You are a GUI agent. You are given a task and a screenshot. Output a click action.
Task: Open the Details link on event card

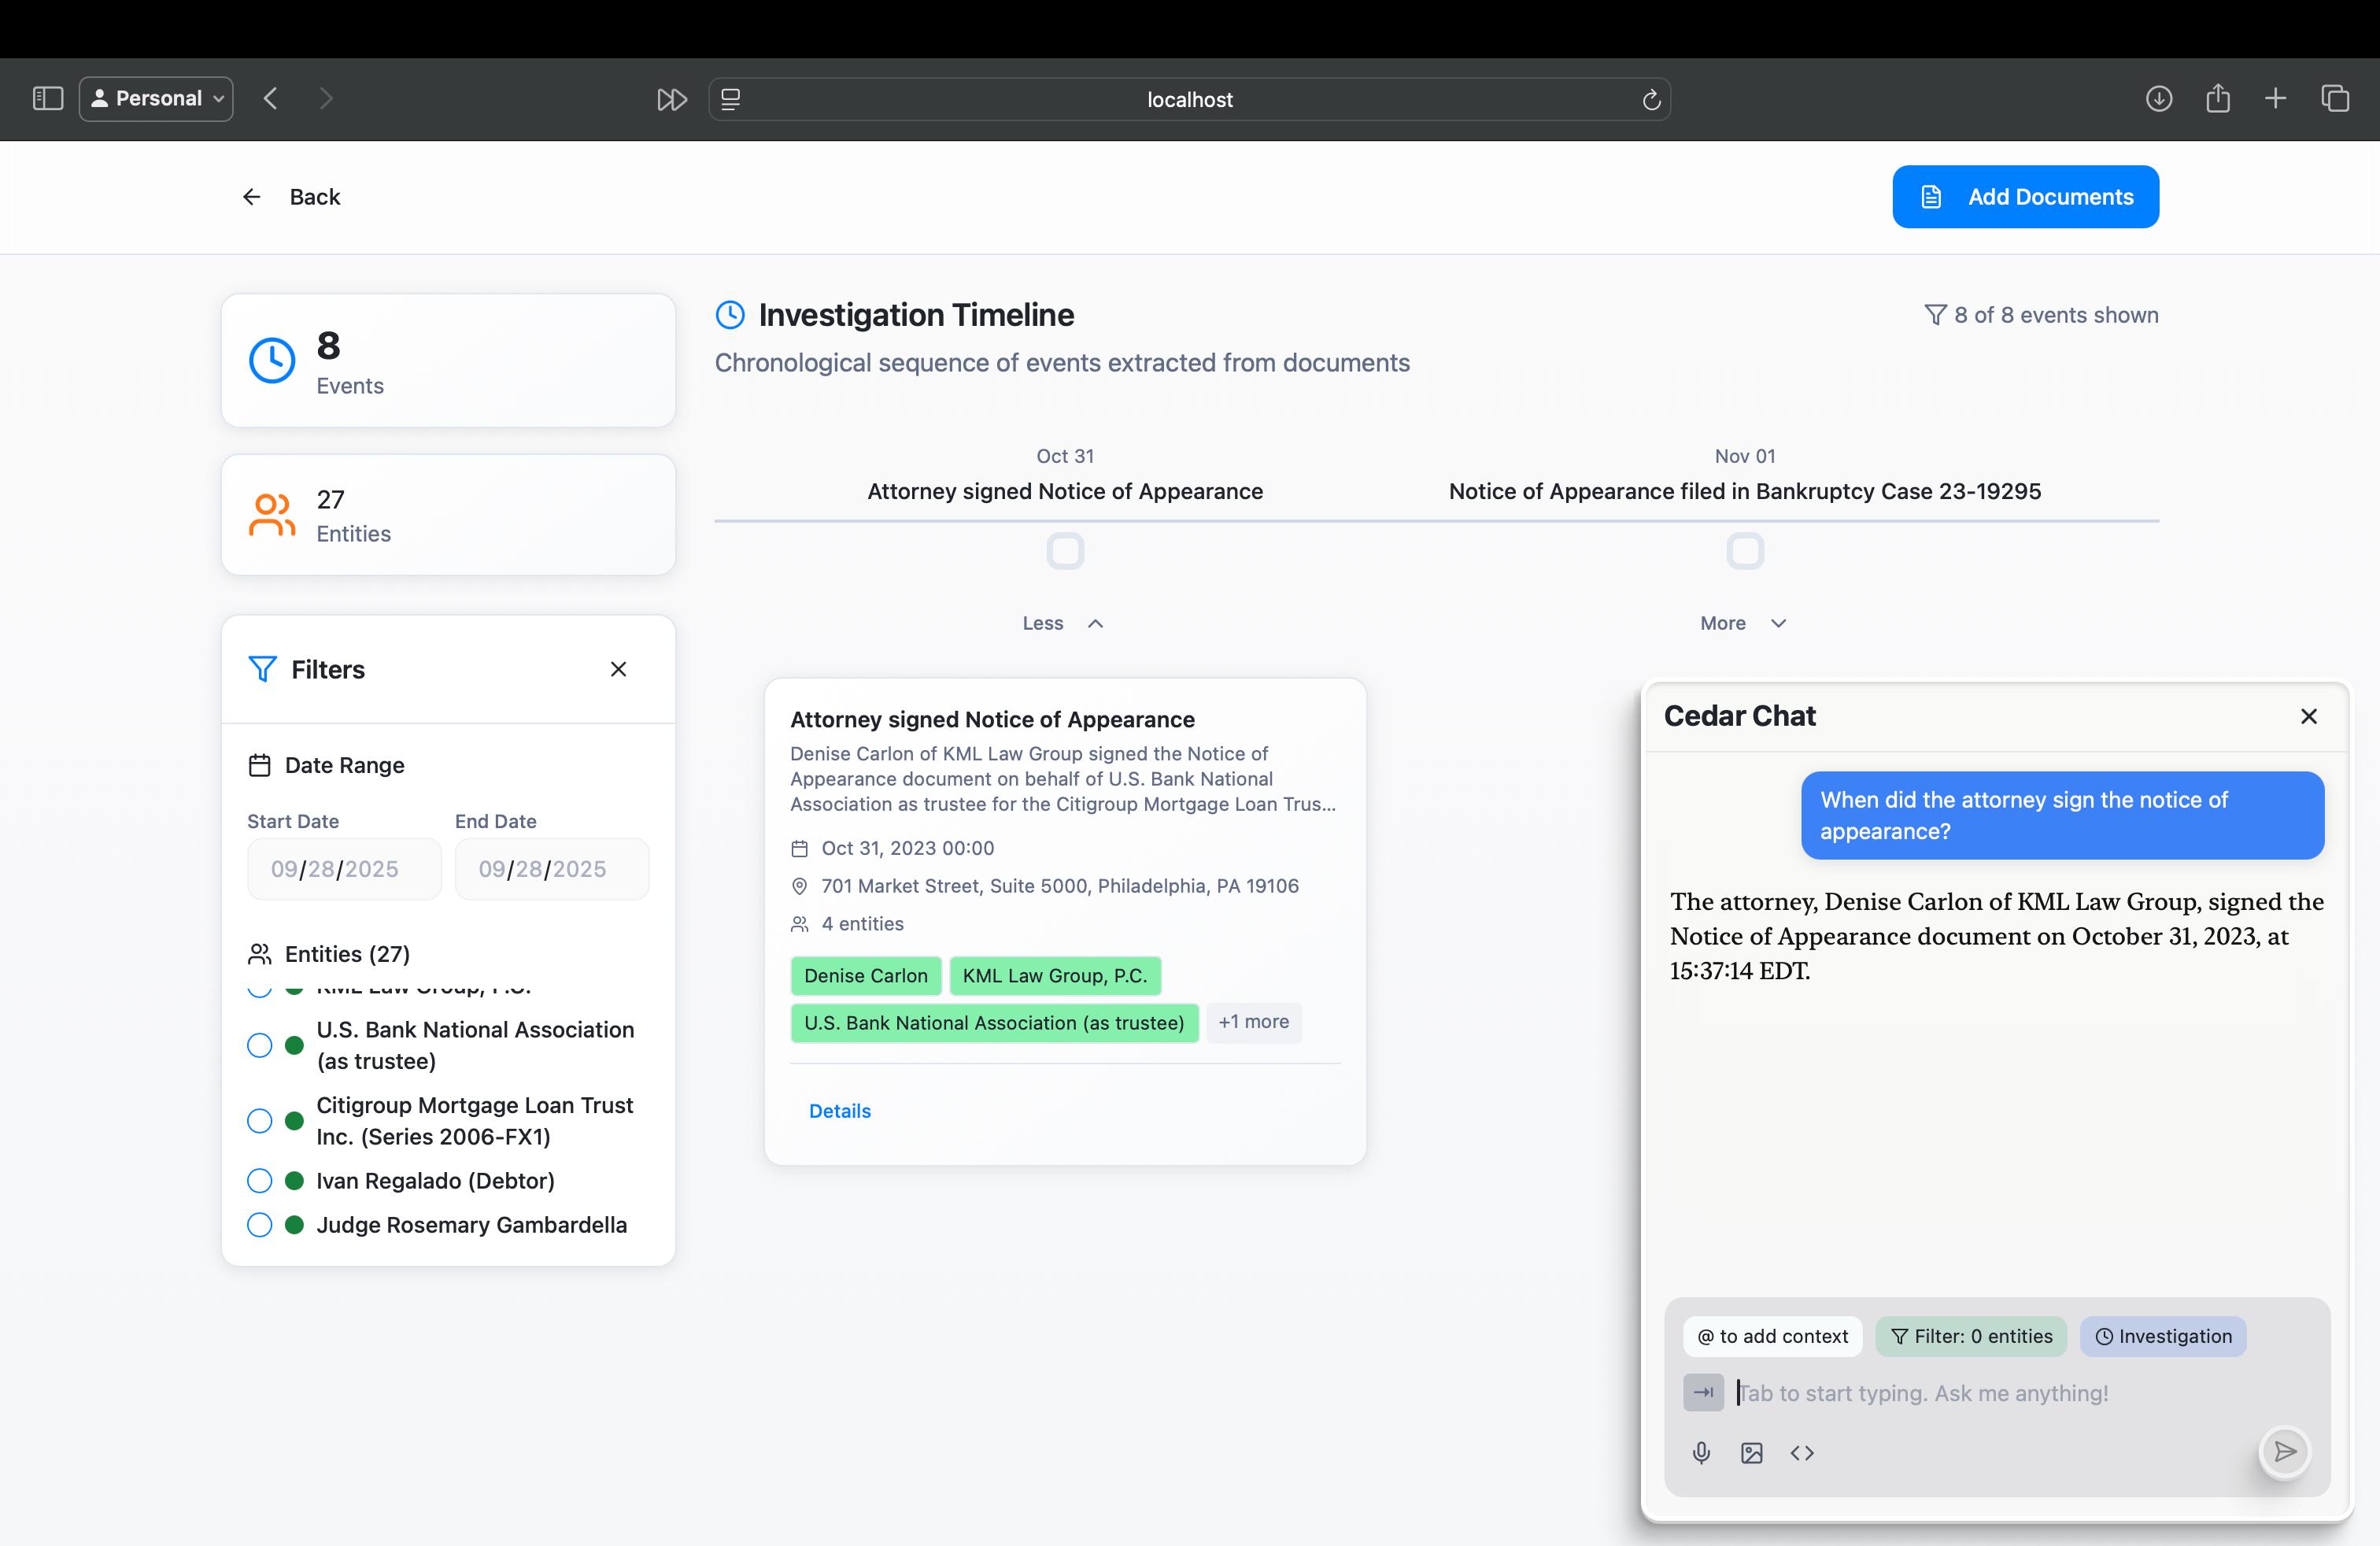pos(839,1111)
